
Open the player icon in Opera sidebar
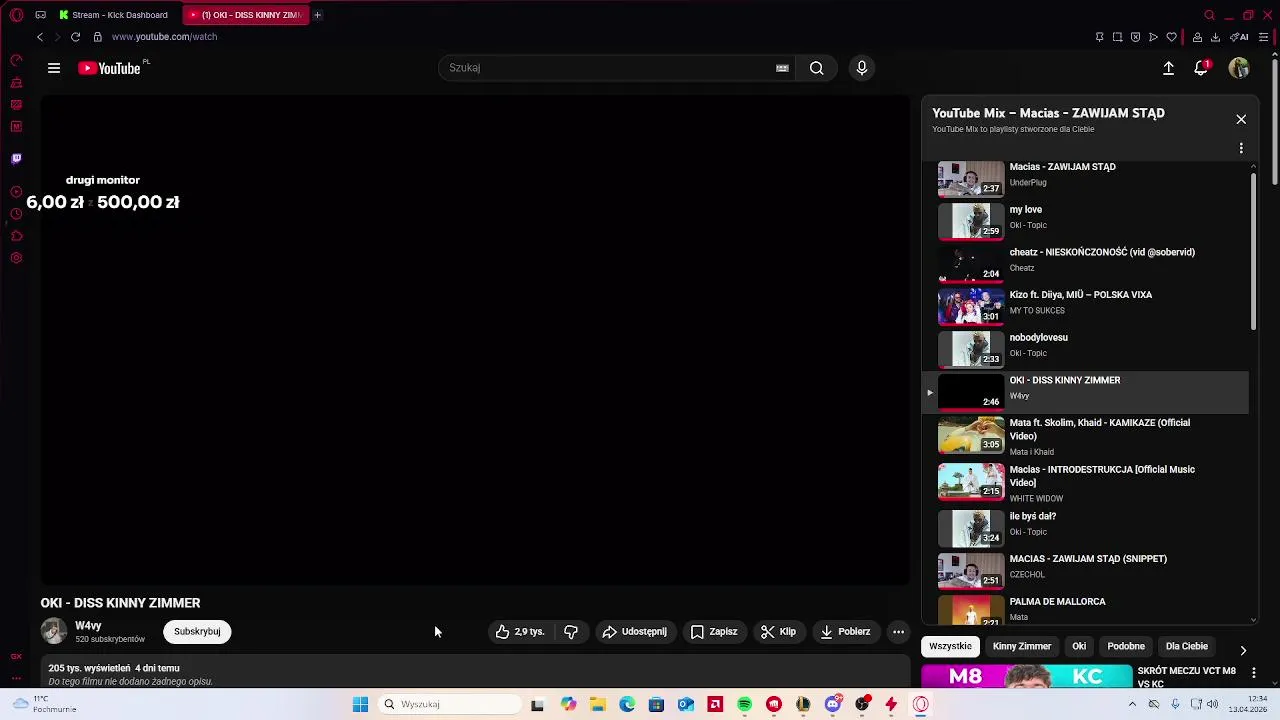point(16,192)
